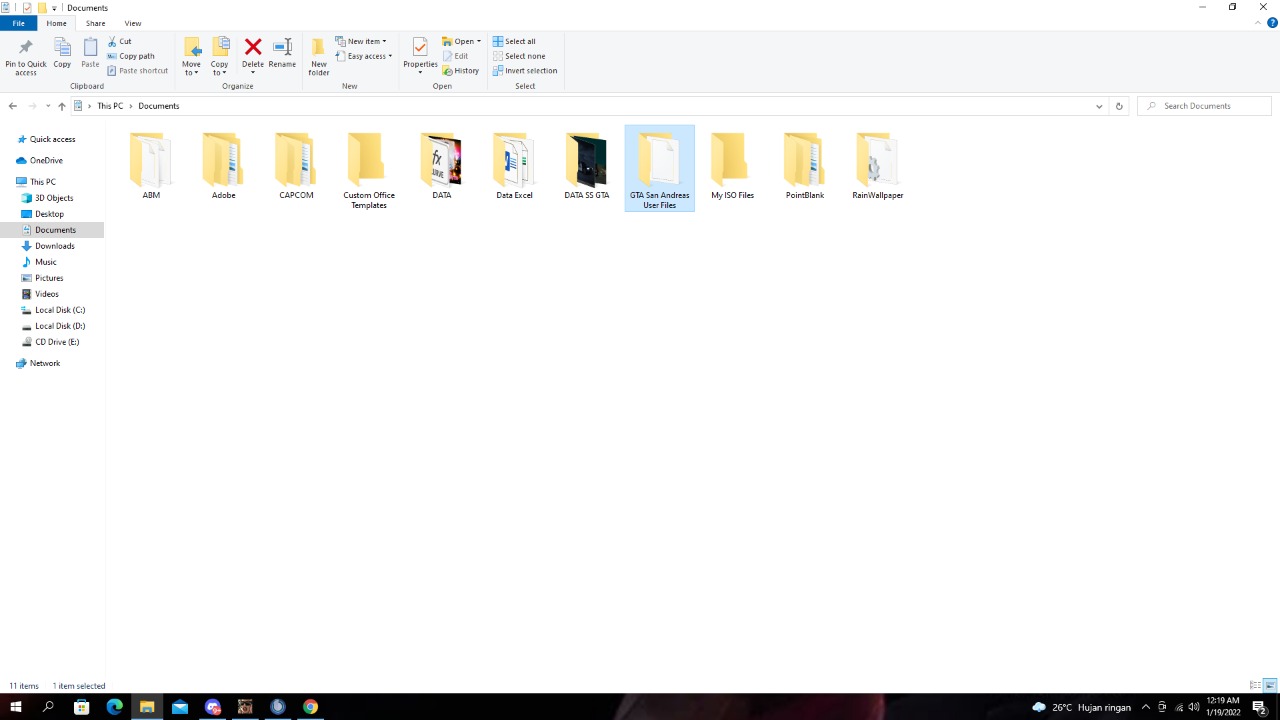Click This PC in the address breadcrumb
Viewport: 1280px width, 720px height.
point(110,106)
